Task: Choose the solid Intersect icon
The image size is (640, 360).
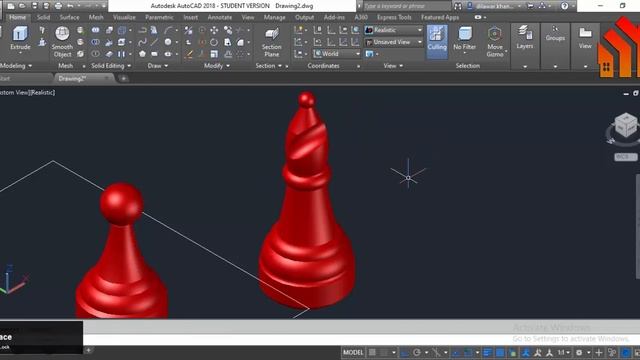Action: point(96,54)
